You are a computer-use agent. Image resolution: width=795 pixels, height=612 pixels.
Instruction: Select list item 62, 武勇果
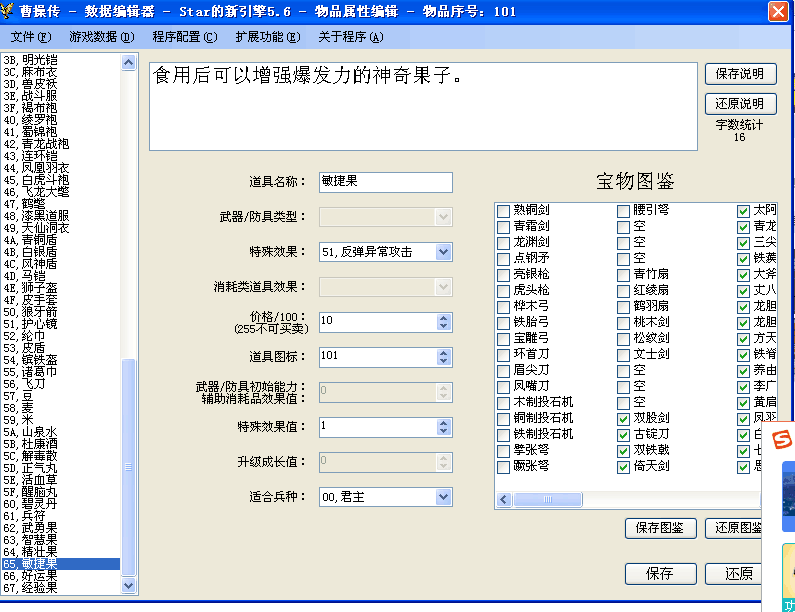tap(61, 528)
